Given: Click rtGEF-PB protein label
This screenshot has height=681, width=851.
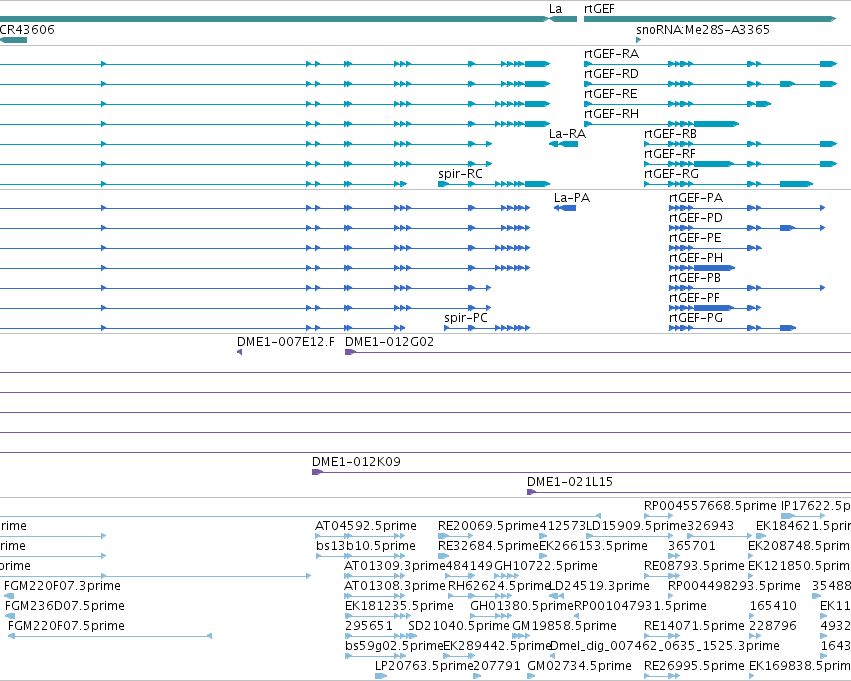Looking at the screenshot, I should point(695,278).
